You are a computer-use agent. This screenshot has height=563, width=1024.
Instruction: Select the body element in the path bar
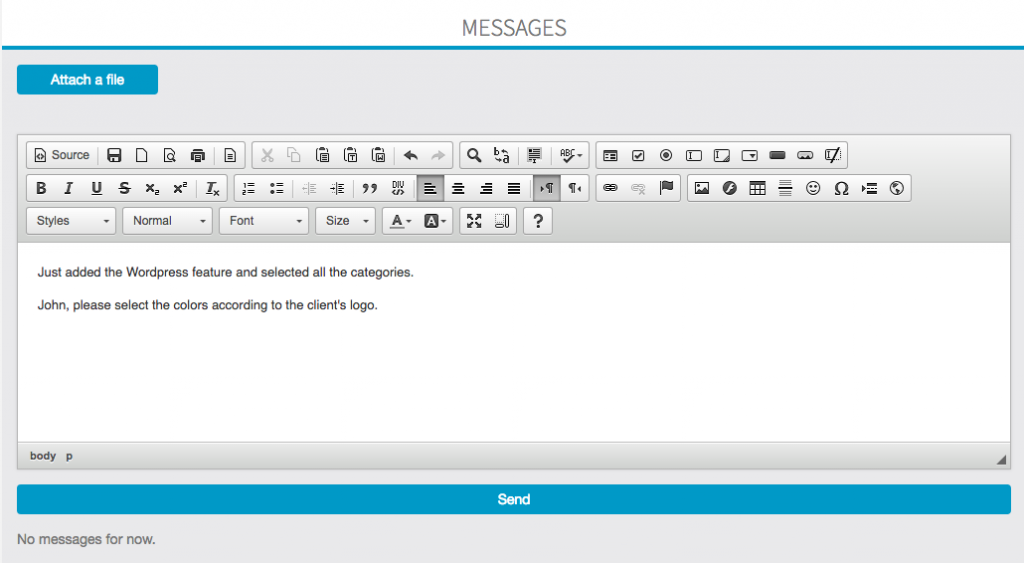coord(43,456)
